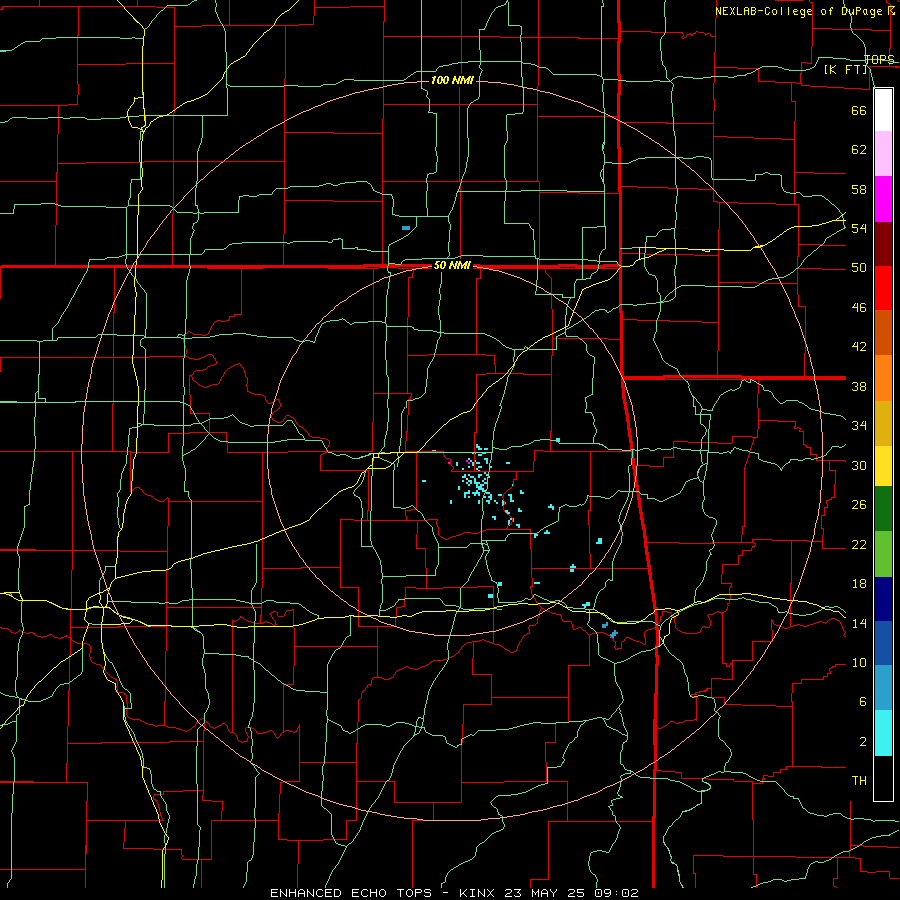Viewport: 900px width, 900px height.
Task: Click the dark orange 46 legend swatch
Action: pos(883,332)
